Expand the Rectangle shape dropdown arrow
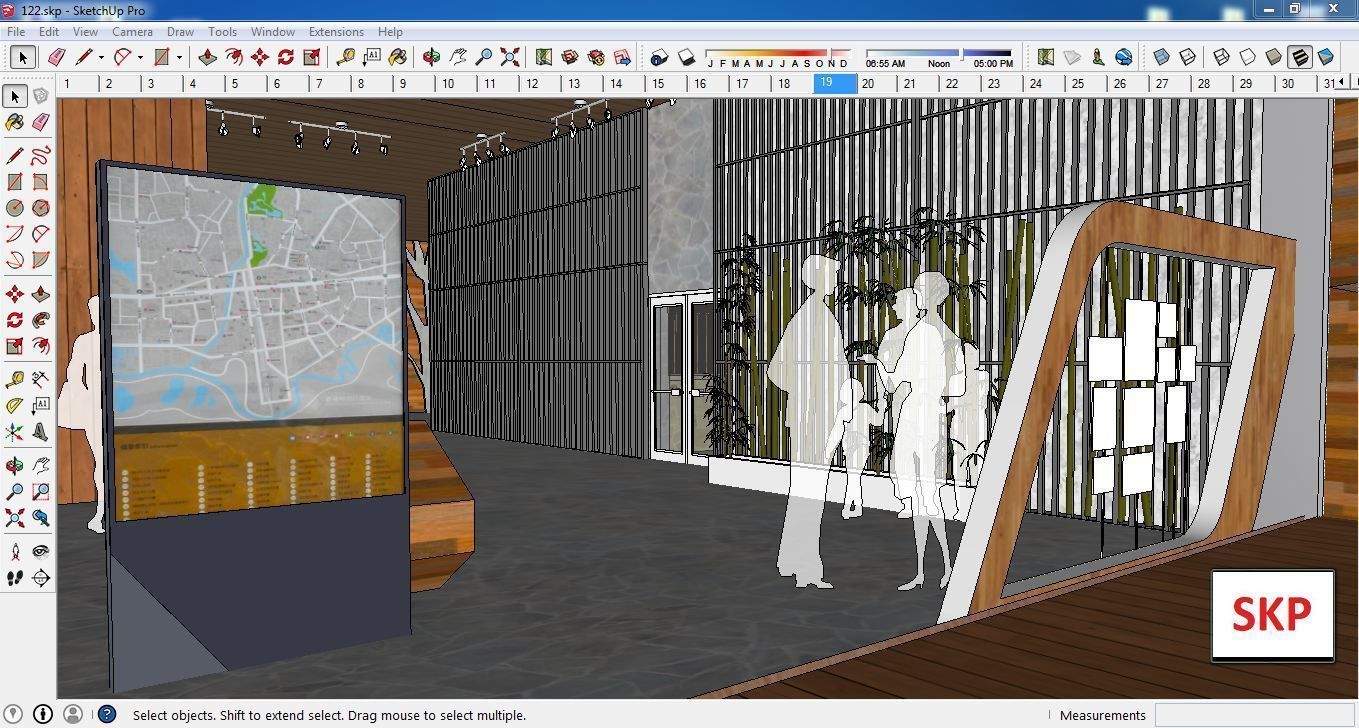The image size is (1359, 728). (180, 57)
